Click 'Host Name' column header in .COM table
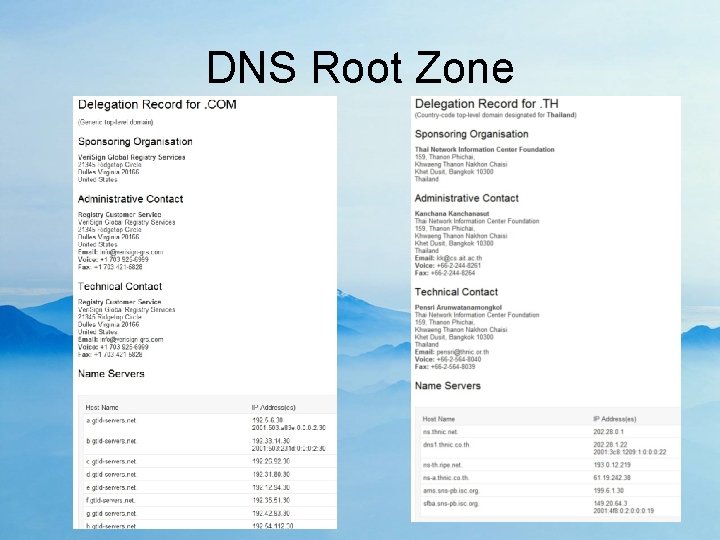This screenshot has width=720, height=540. [102, 407]
